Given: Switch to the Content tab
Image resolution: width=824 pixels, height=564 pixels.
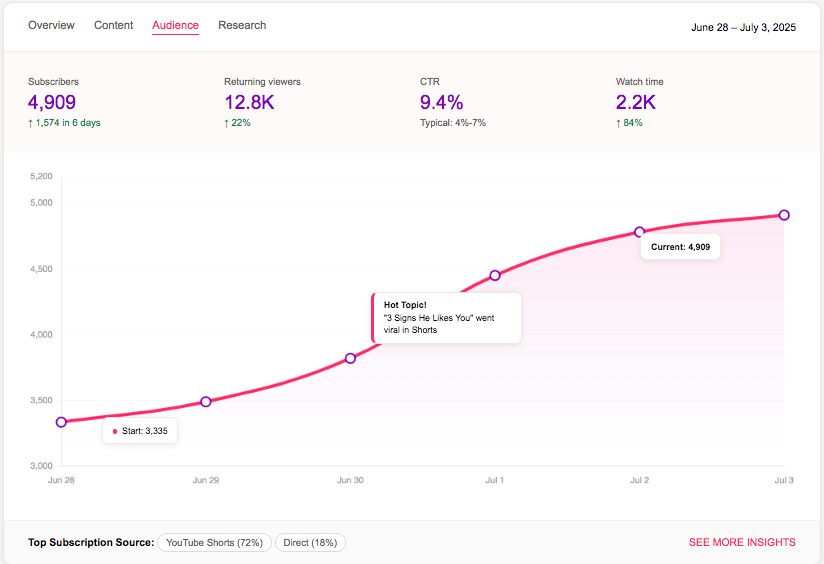Looking at the screenshot, I should click(113, 25).
